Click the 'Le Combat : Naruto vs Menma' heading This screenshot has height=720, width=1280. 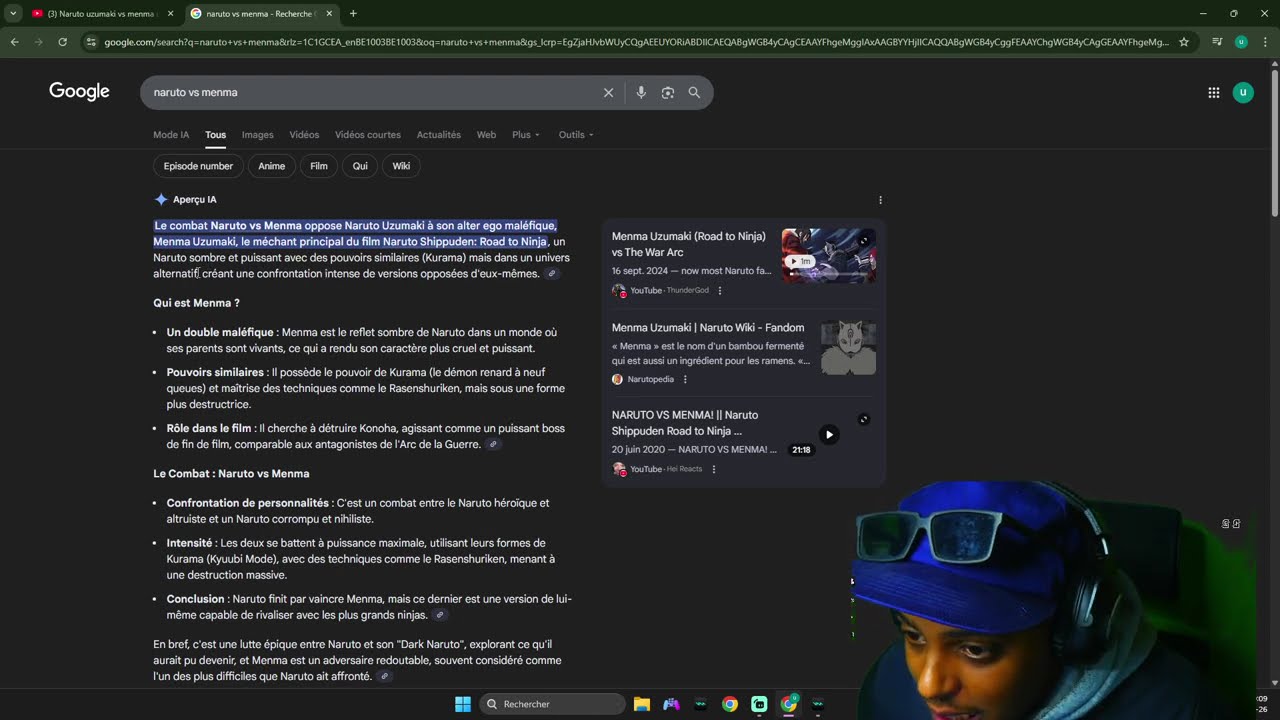(x=231, y=474)
